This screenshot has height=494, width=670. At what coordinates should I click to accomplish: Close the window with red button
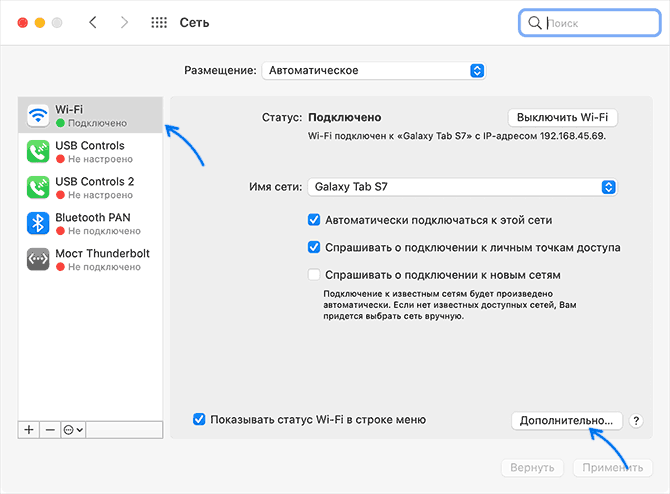(23, 23)
